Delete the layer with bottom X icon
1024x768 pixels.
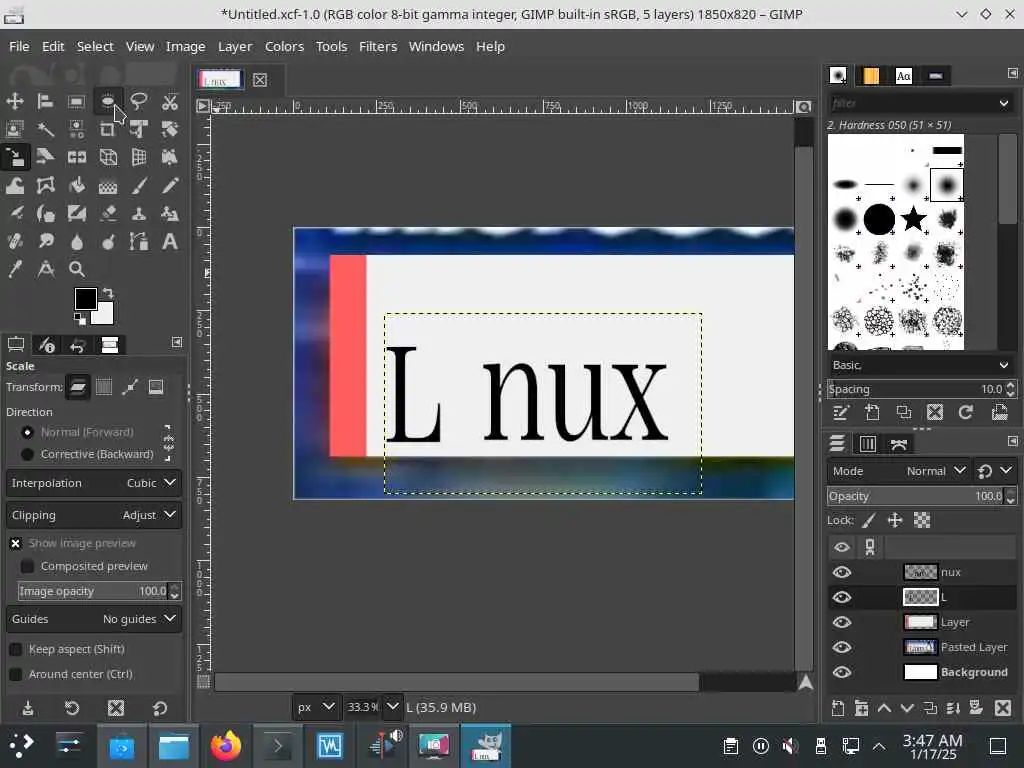point(1003,708)
